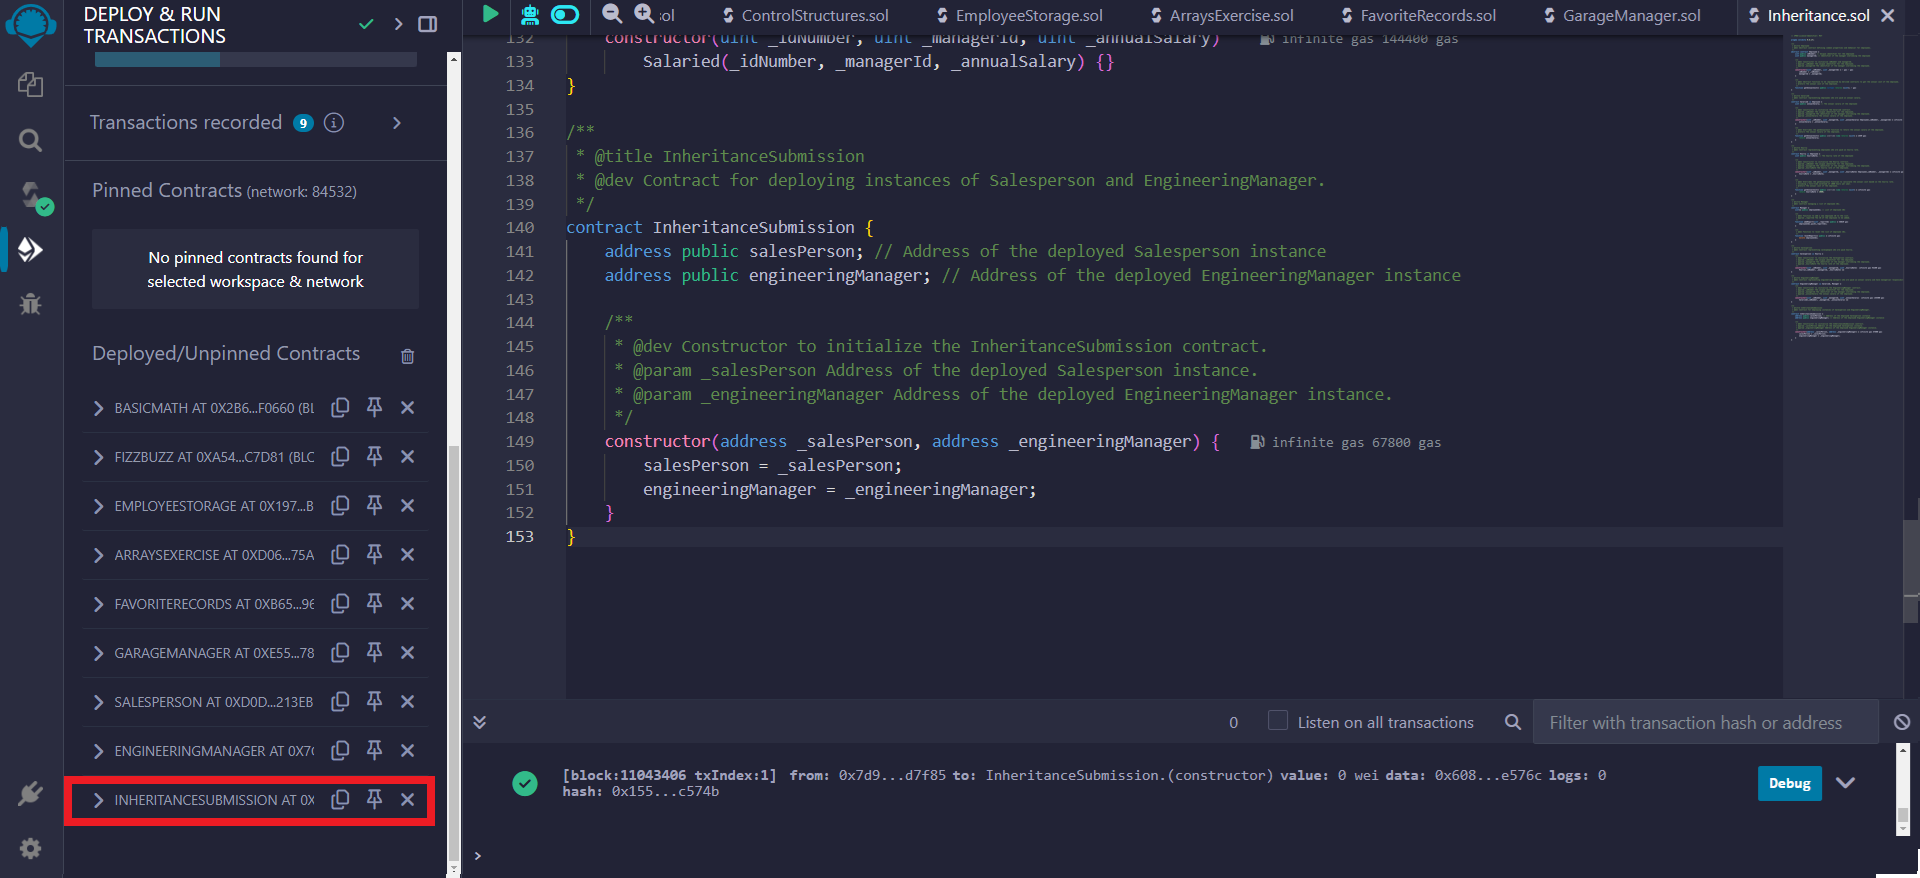
Task: Click the info icon beside Transactions recorded
Action: pyautogui.click(x=334, y=122)
